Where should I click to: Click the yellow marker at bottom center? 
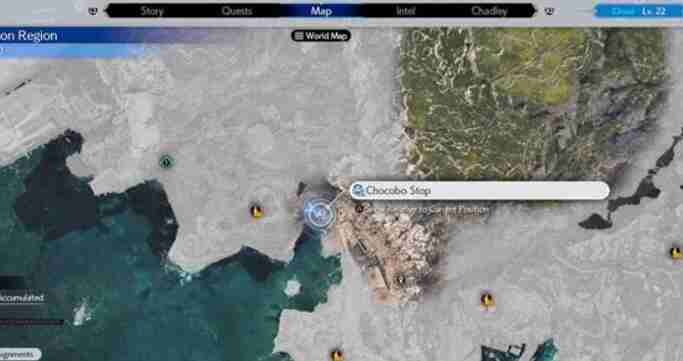(336, 355)
